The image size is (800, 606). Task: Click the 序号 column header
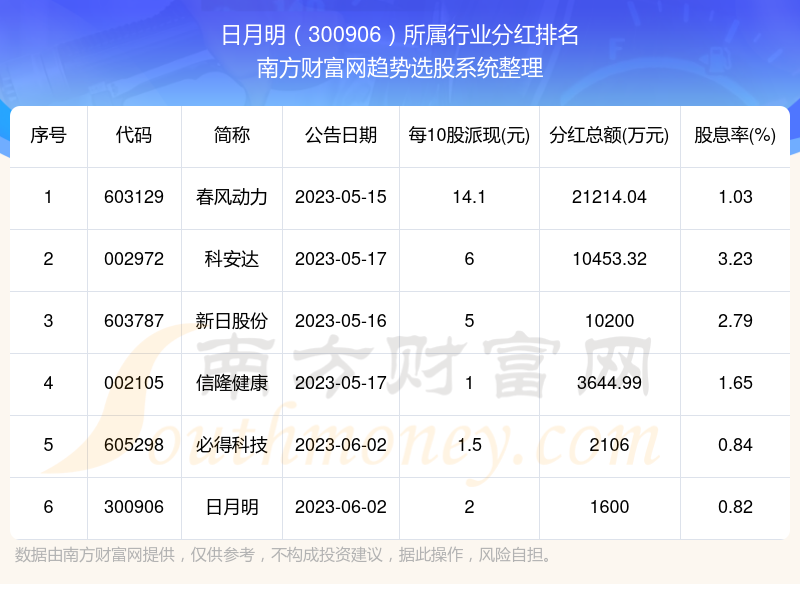(48, 135)
